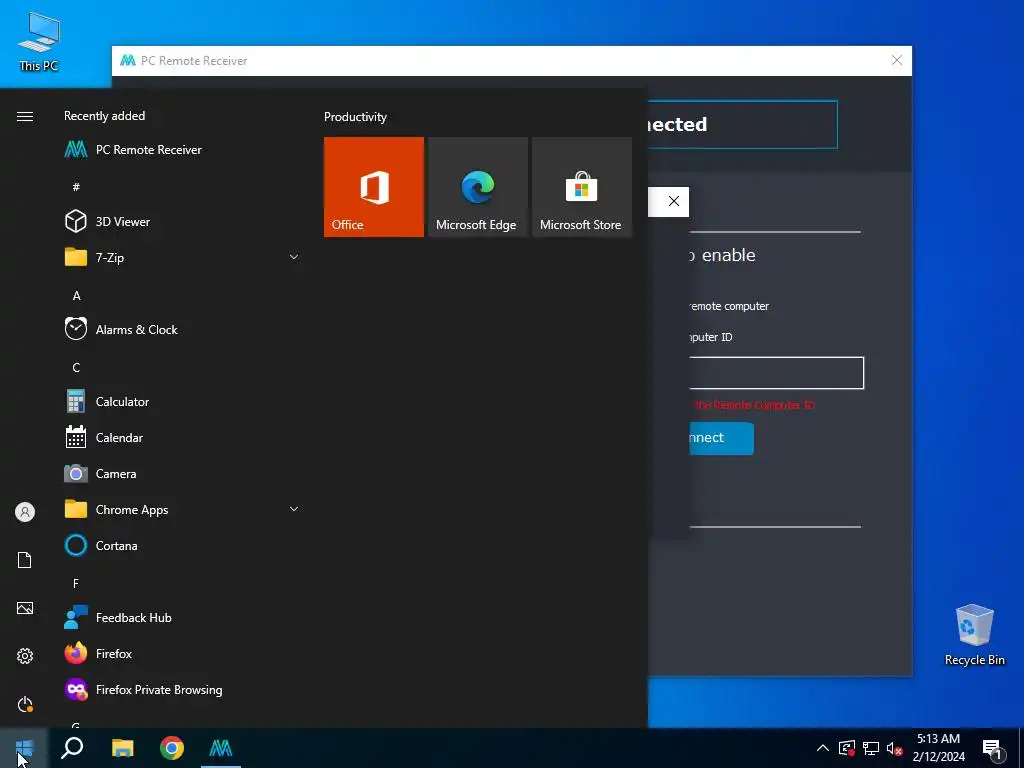Select the letter F group header
This screenshot has height=768, width=1024.
[x=76, y=583]
